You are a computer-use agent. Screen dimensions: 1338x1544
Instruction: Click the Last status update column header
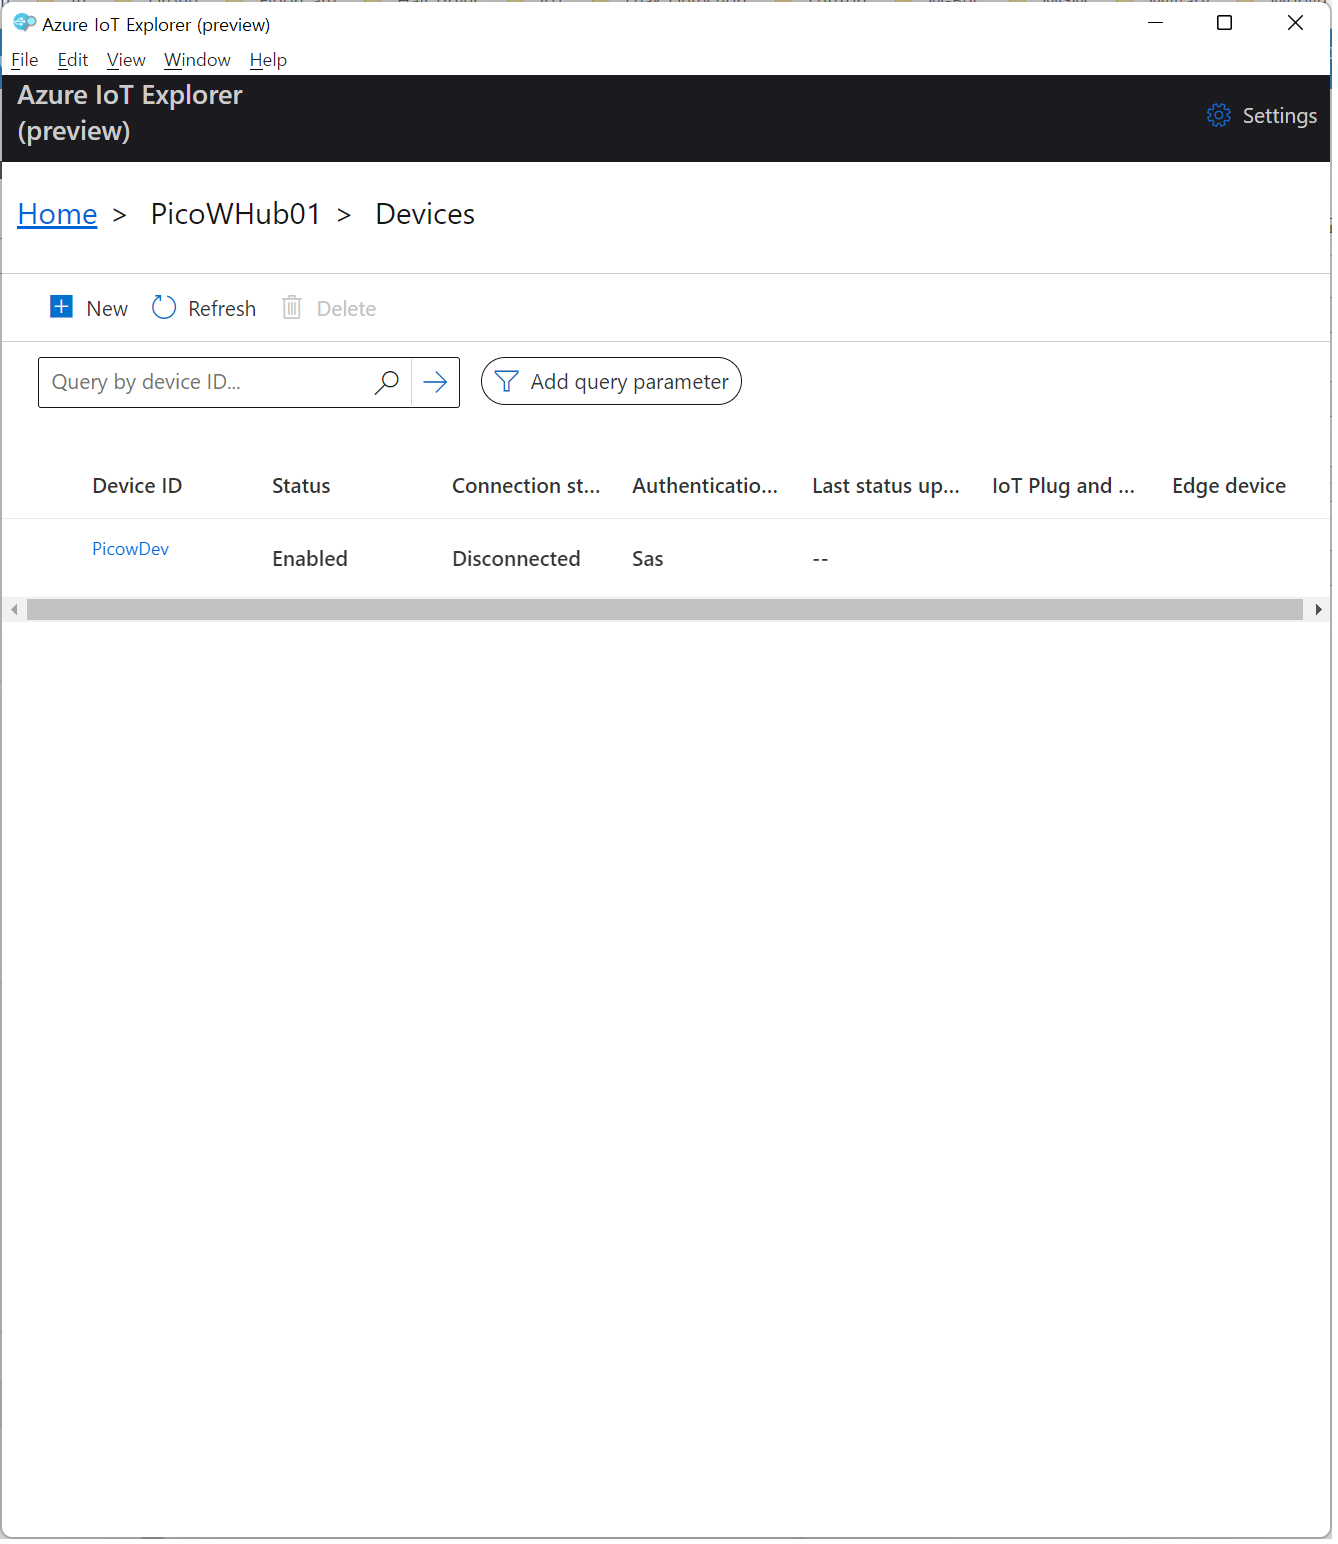[x=886, y=486]
